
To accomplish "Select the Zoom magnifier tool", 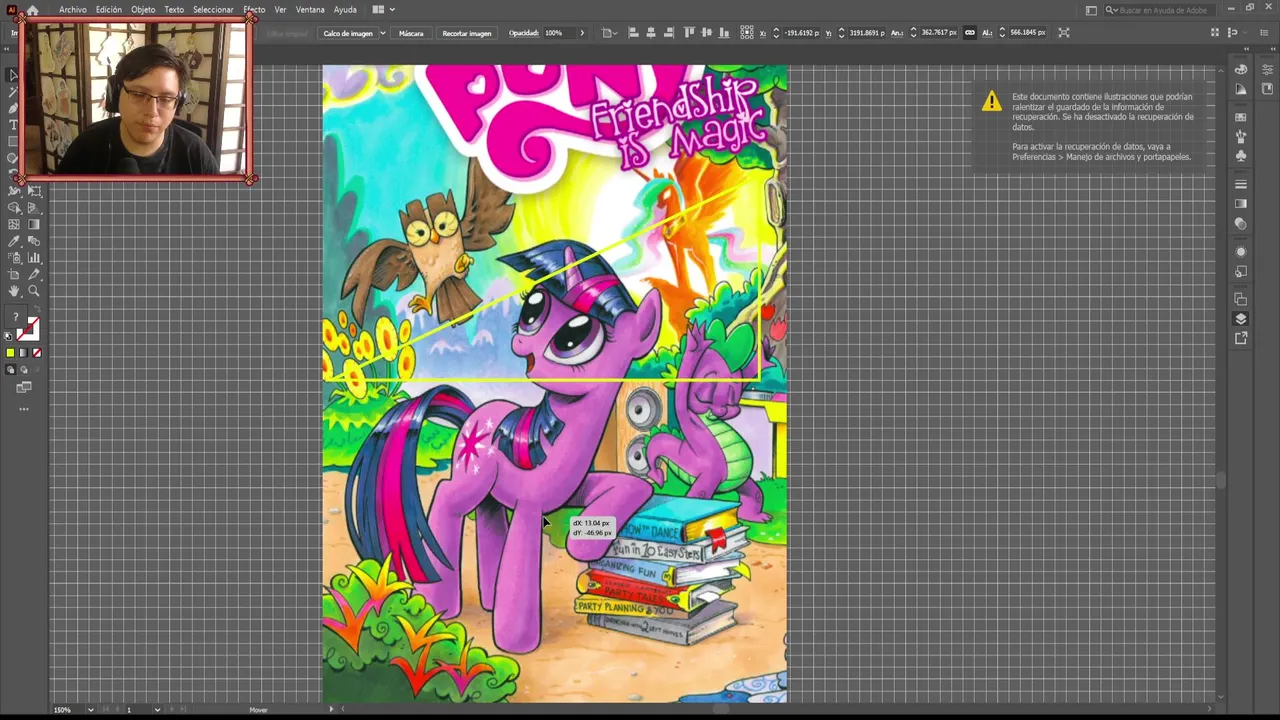I will (x=34, y=291).
